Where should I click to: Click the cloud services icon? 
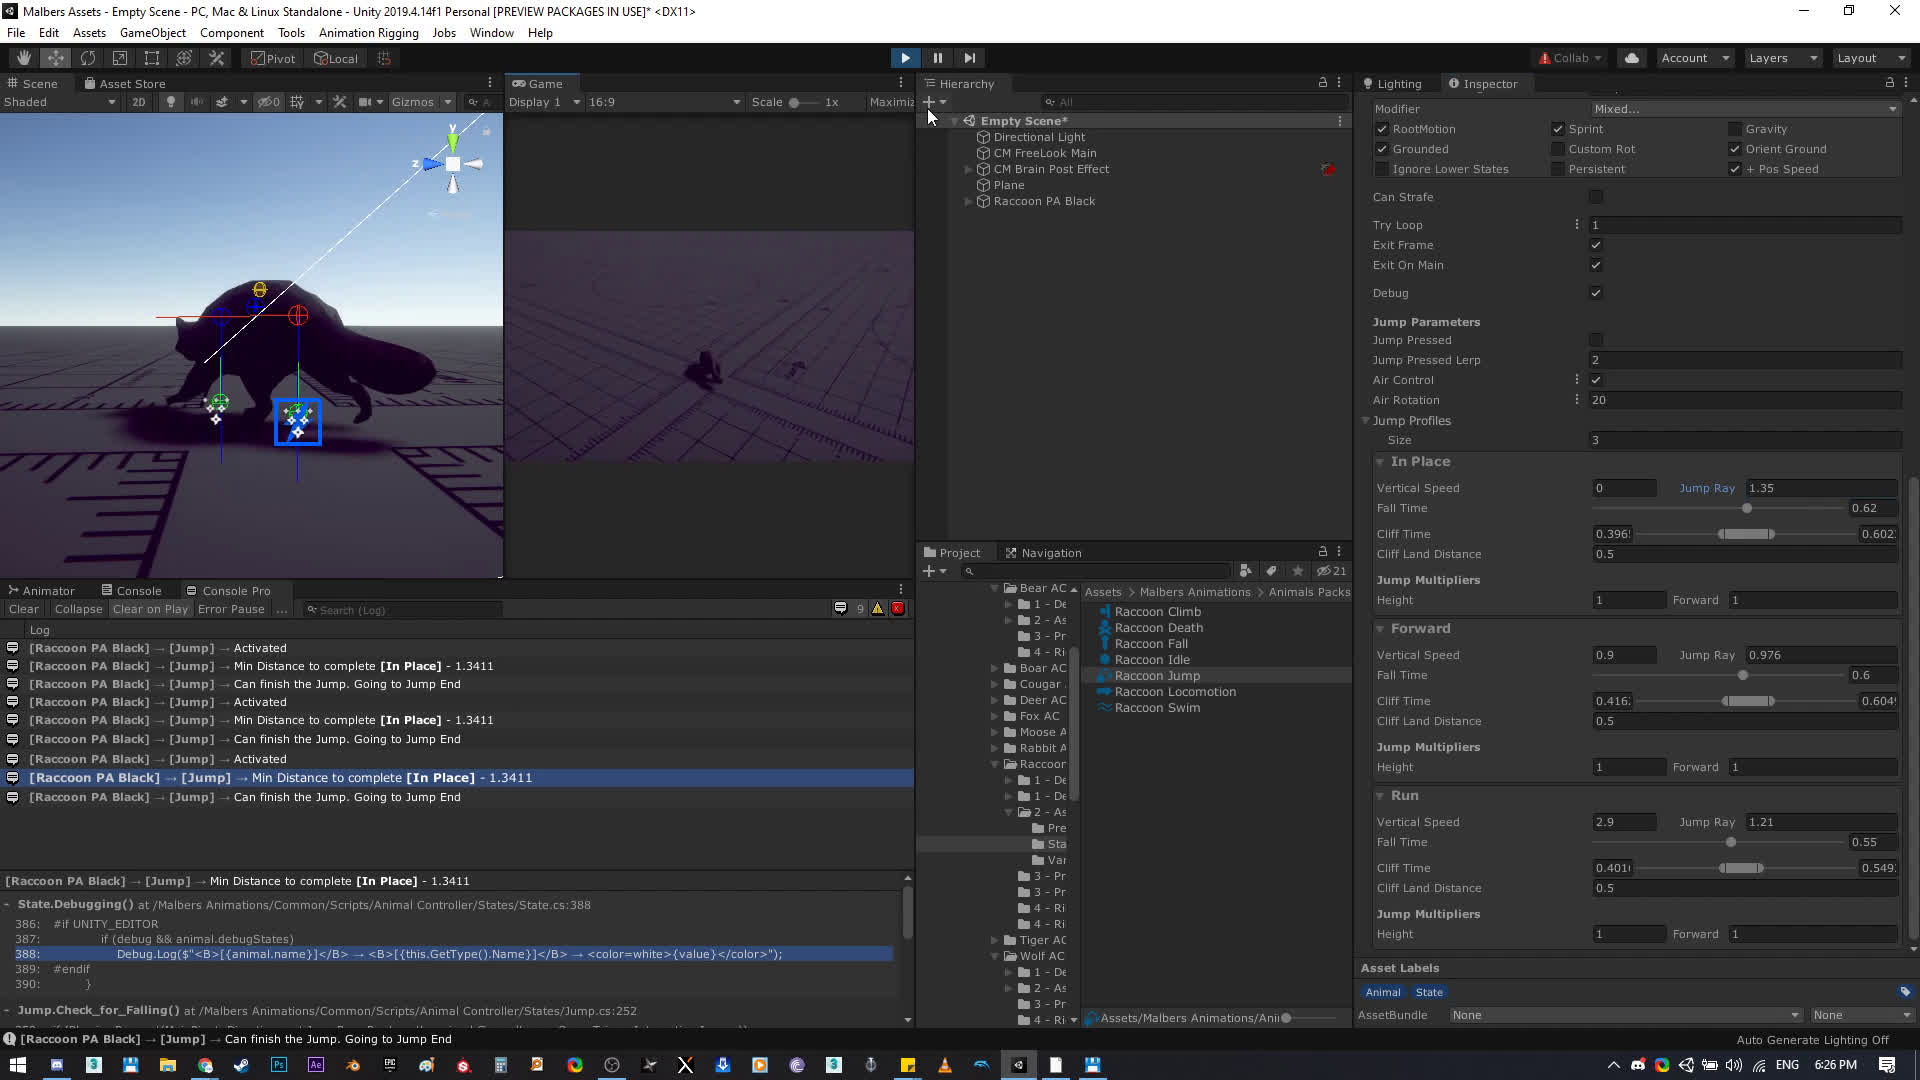(1632, 58)
